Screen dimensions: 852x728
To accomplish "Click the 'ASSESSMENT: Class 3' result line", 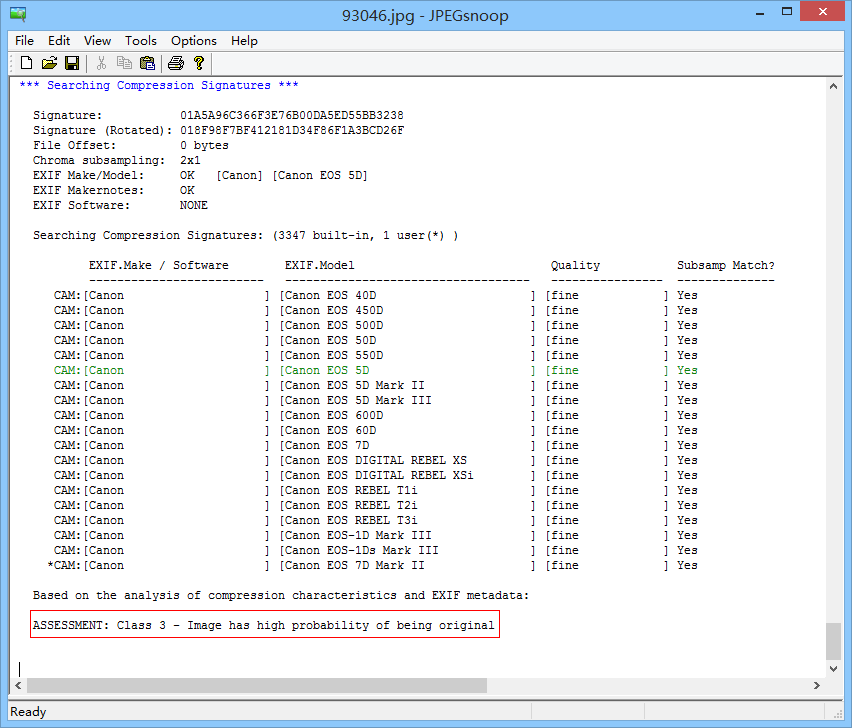I will click(x=264, y=625).
